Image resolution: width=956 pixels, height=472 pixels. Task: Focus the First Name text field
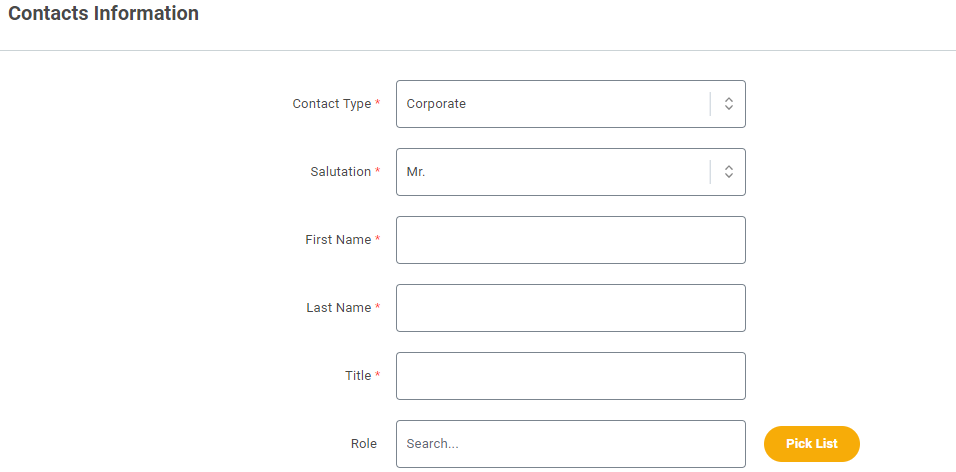click(x=571, y=240)
